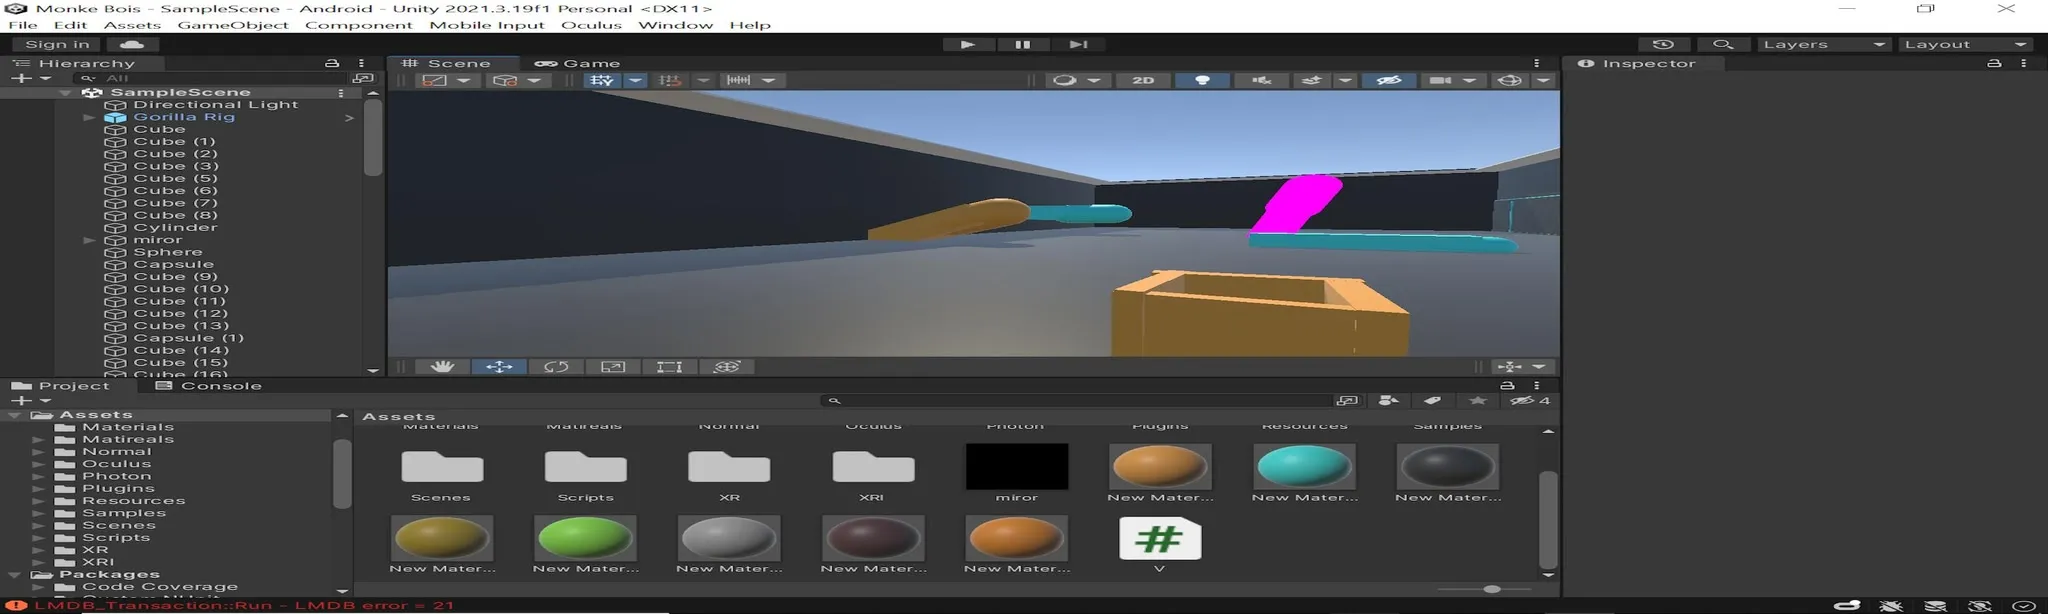
Task: Open the cloud account icon
Action: tap(132, 44)
